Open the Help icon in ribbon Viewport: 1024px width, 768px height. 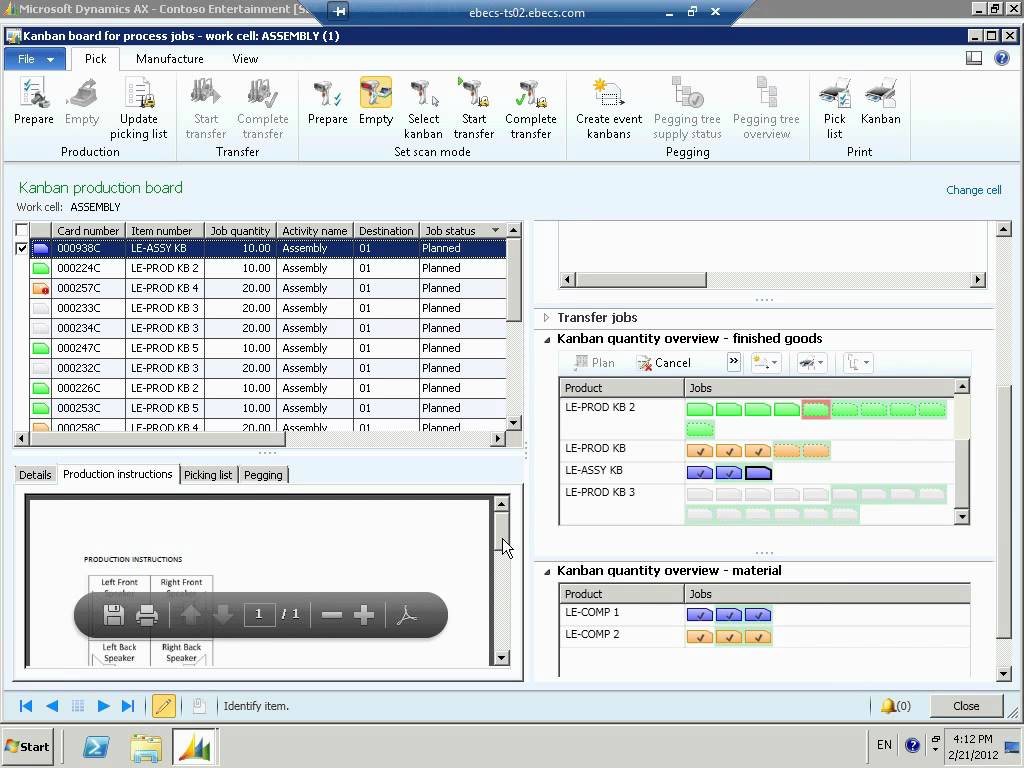pyautogui.click(x=1002, y=58)
